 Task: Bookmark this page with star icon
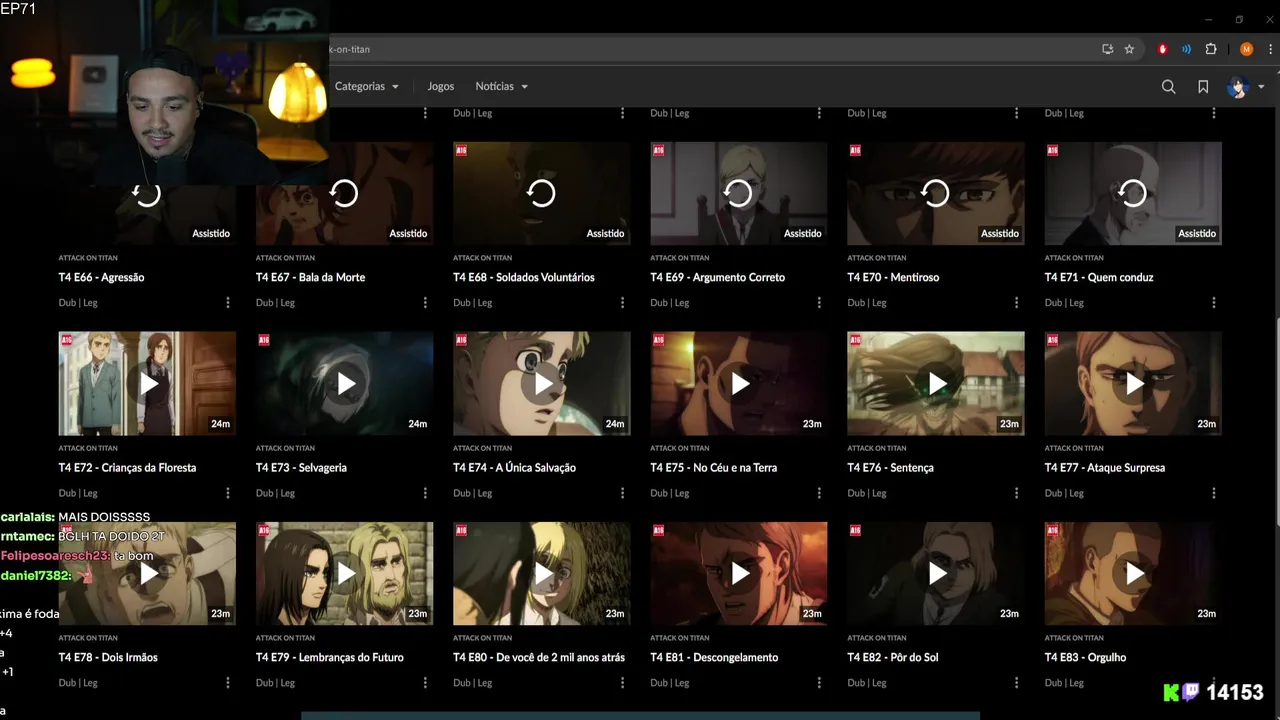(x=1129, y=49)
